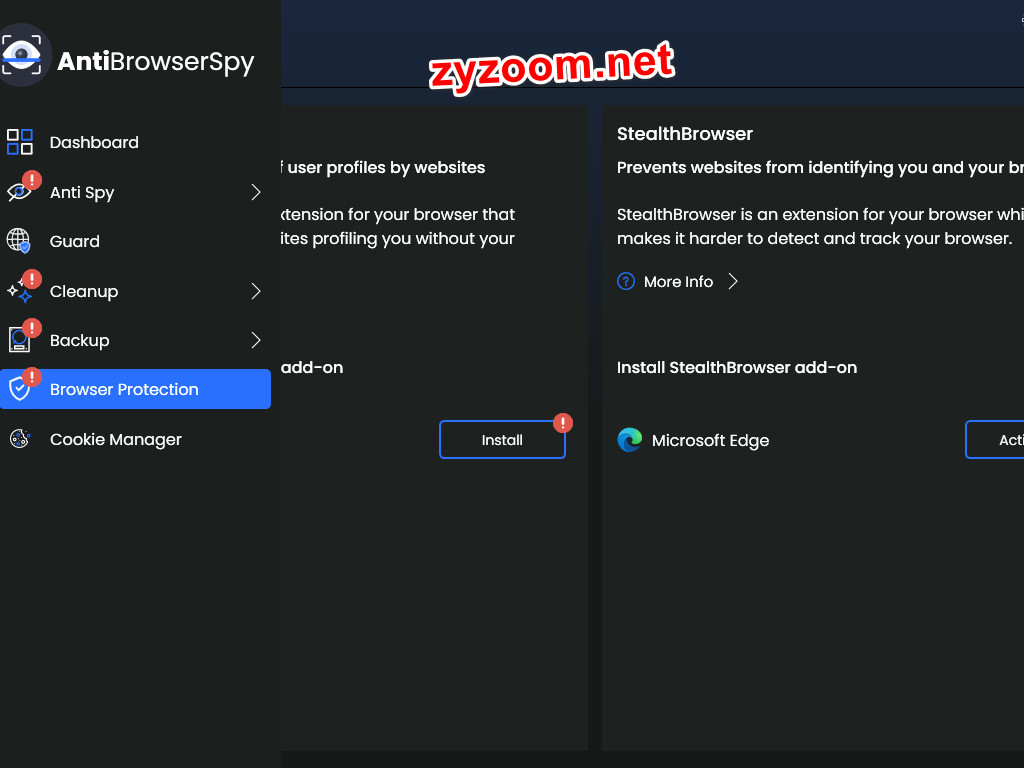Click 'makes it harder to detect' description

pyautogui.click(x=814, y=238)
